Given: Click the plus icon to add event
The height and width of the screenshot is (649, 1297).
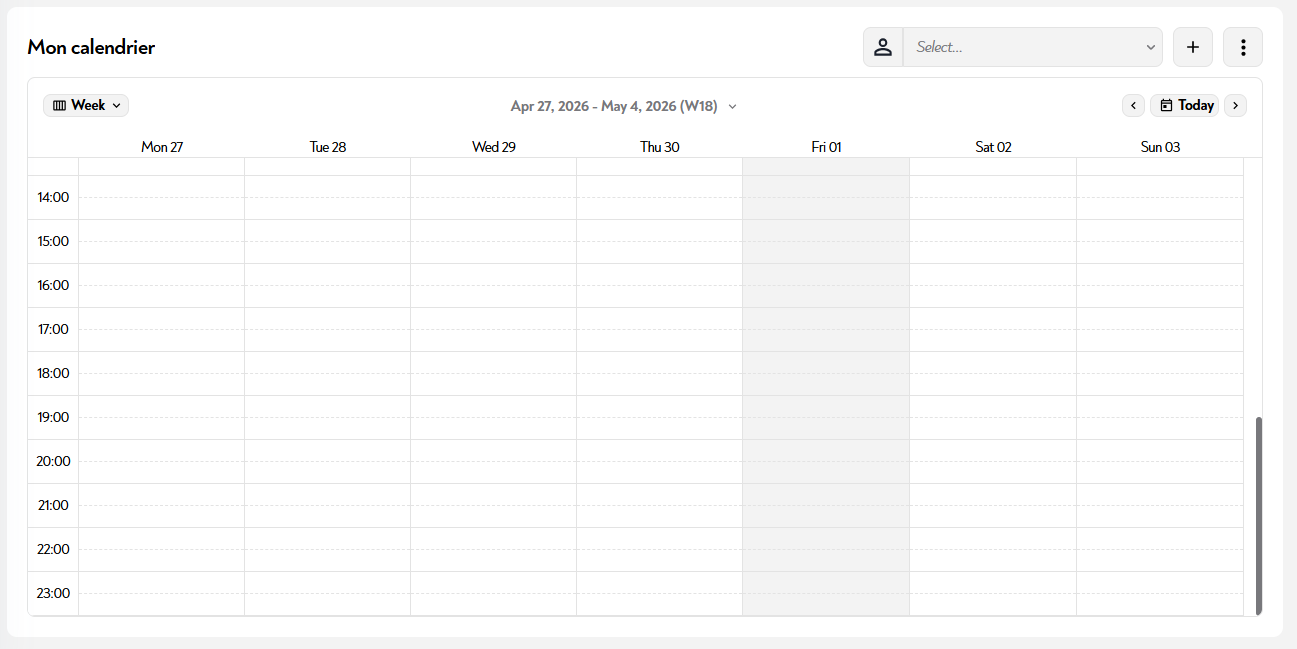Looking at the screenshot, I should click(1192, 47).
